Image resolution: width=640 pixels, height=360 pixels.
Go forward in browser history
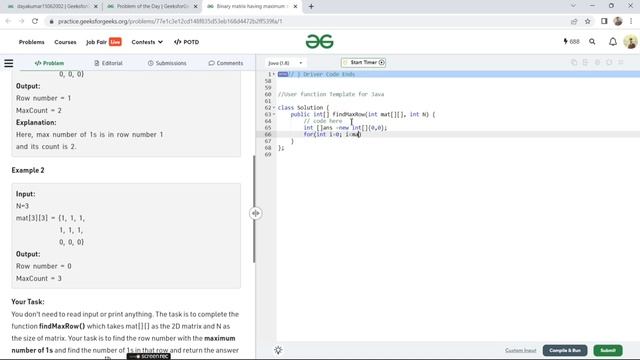[21, 21]
